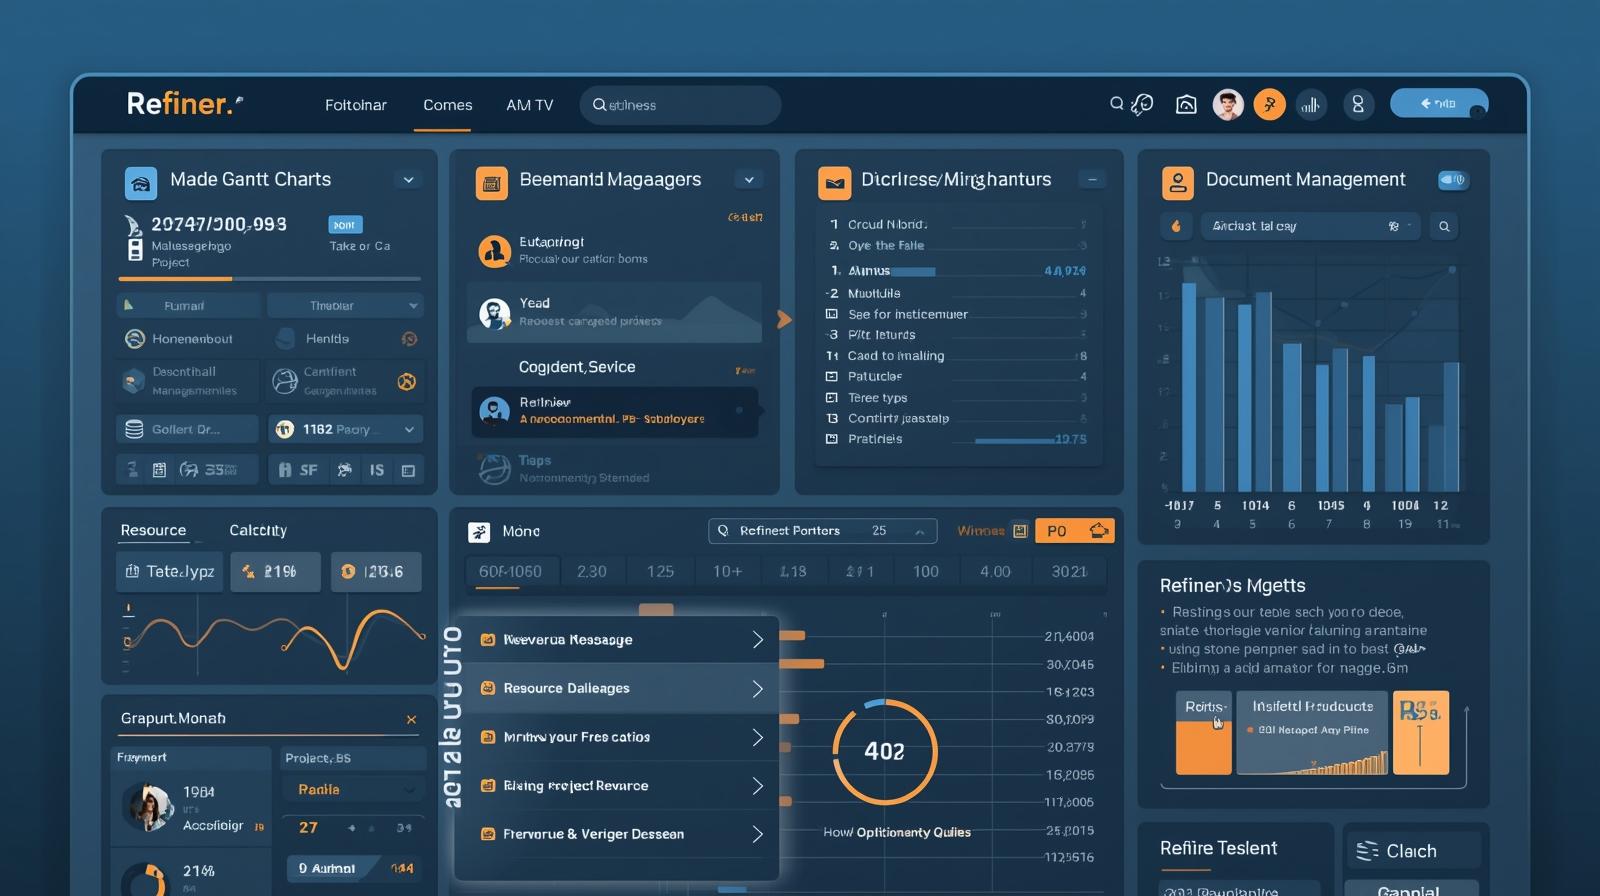1600x896 pixels.
Task: Click the Gantt project progress bar
Action: pyautogui.click(x=269, y=279)
